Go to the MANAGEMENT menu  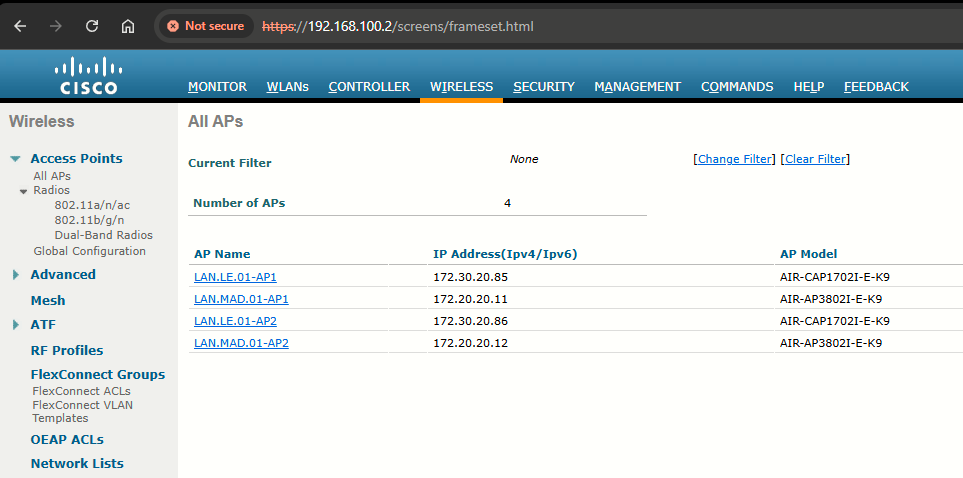pyautogui.click(x=637, y=87)
